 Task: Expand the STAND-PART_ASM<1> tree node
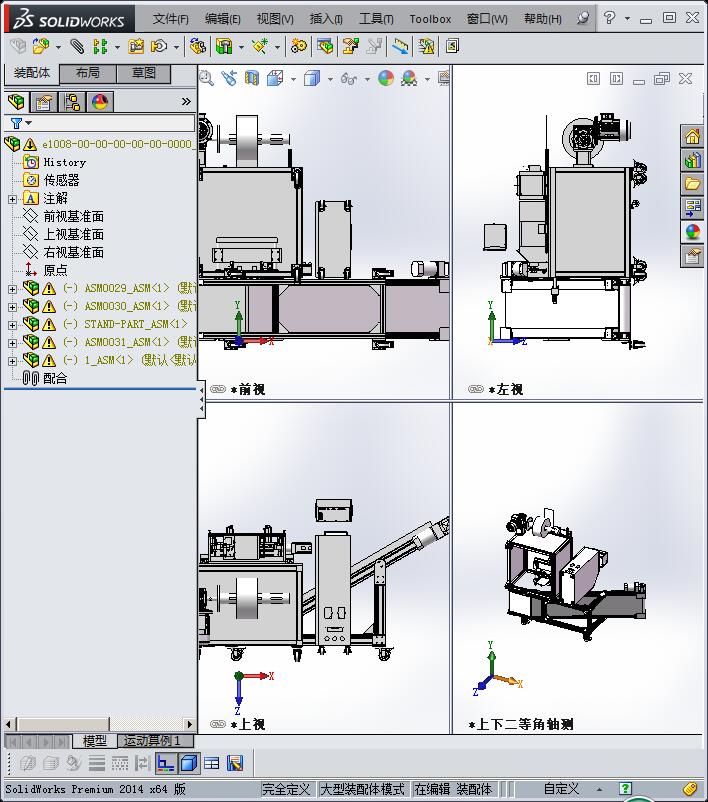[12, 325]
